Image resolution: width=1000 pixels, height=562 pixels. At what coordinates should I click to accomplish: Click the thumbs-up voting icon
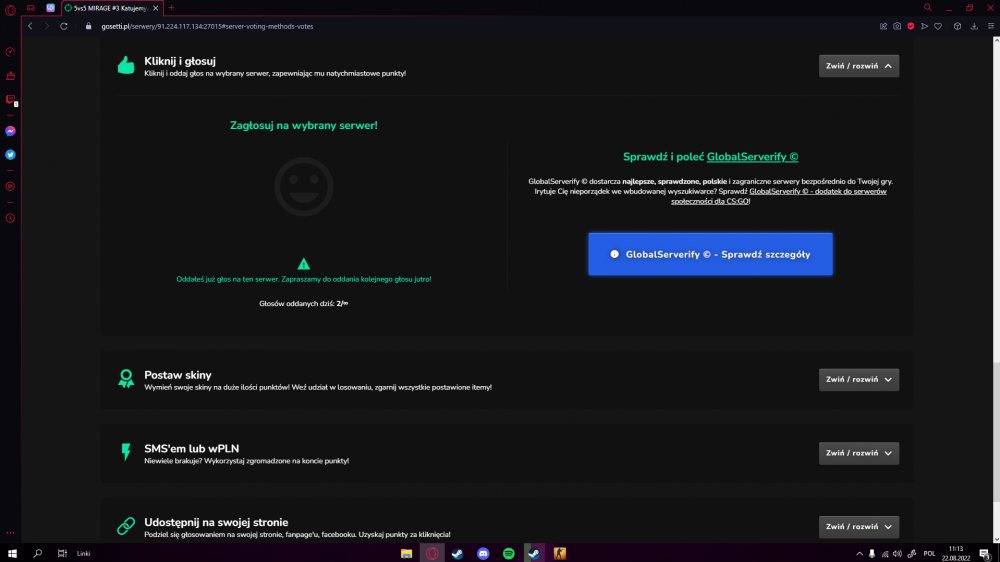click(126, 65)
